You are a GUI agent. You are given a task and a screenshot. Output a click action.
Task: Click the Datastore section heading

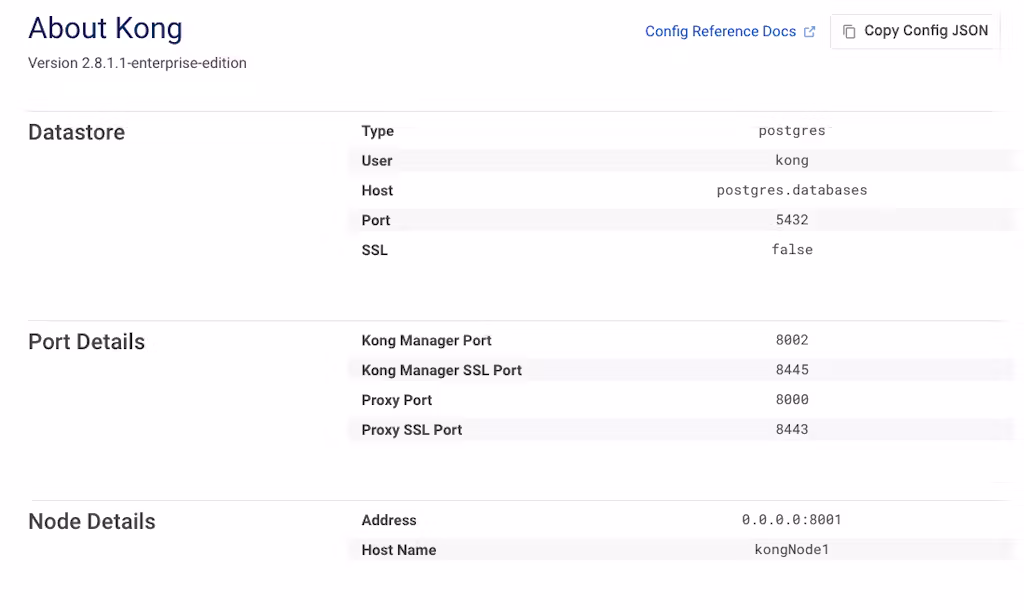[76, 132]
